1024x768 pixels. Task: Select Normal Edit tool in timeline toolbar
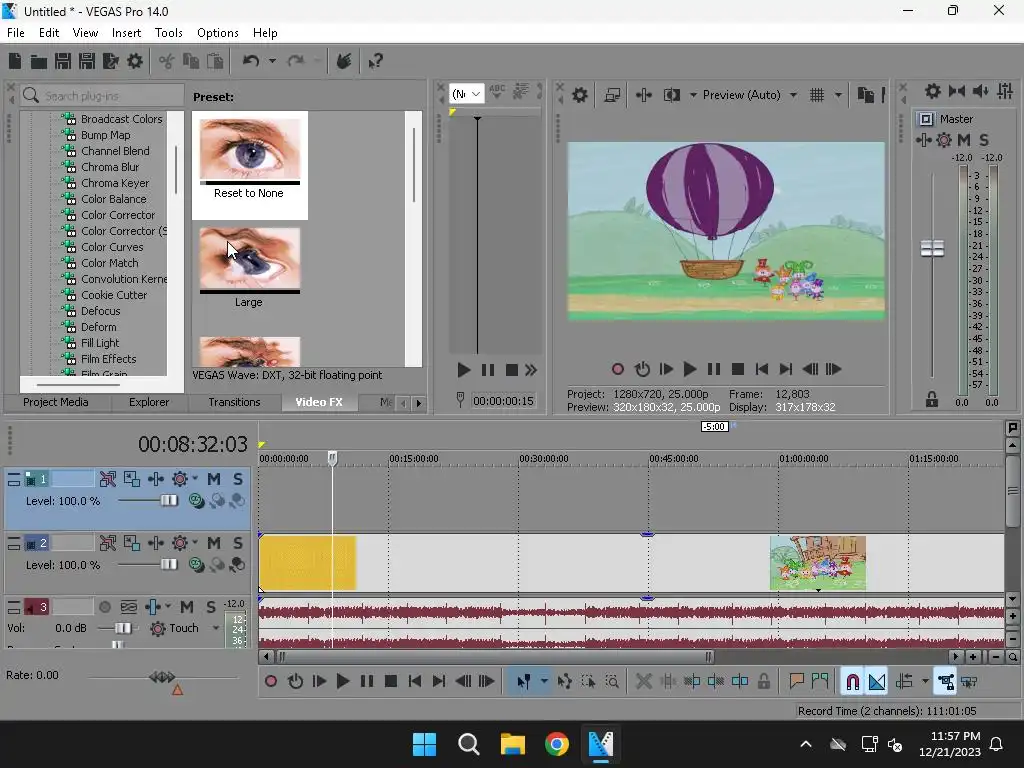tap(523, 682)
